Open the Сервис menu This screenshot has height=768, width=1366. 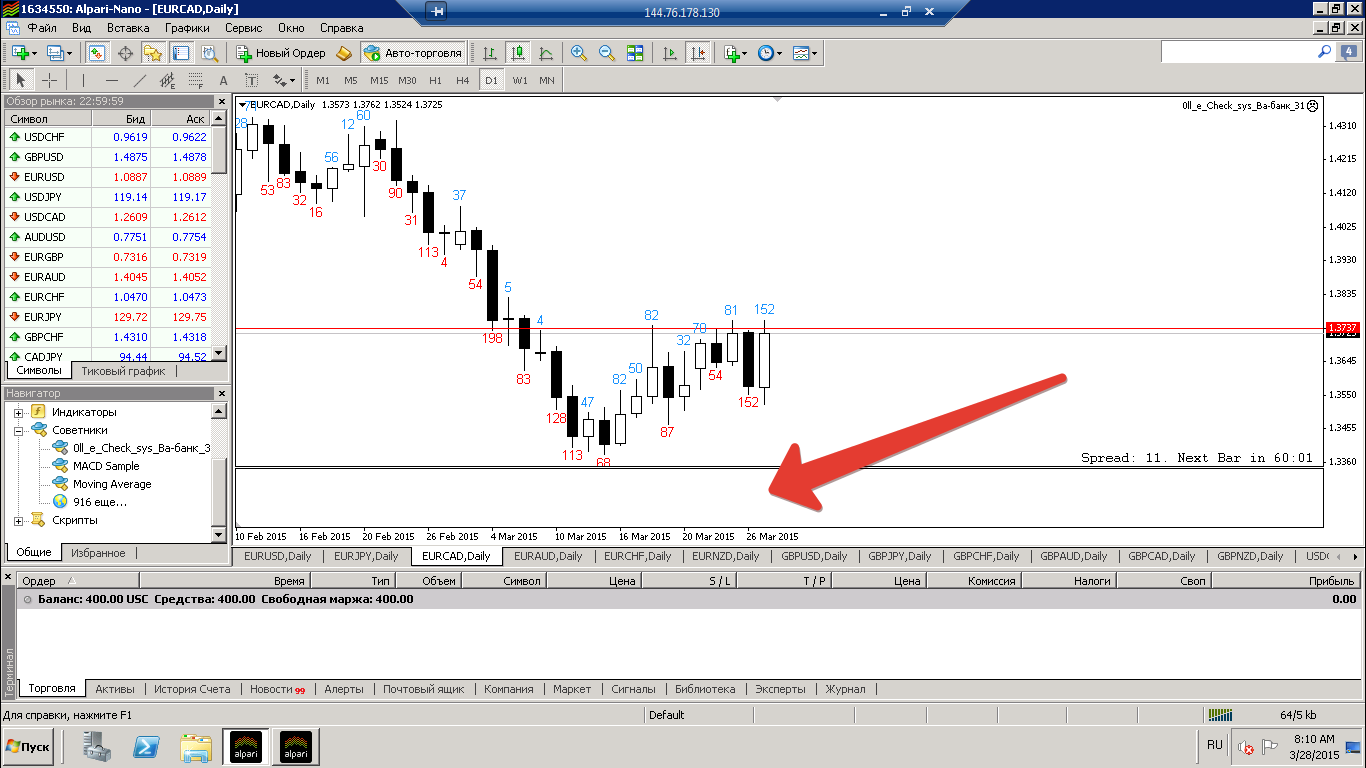[244, 29]
